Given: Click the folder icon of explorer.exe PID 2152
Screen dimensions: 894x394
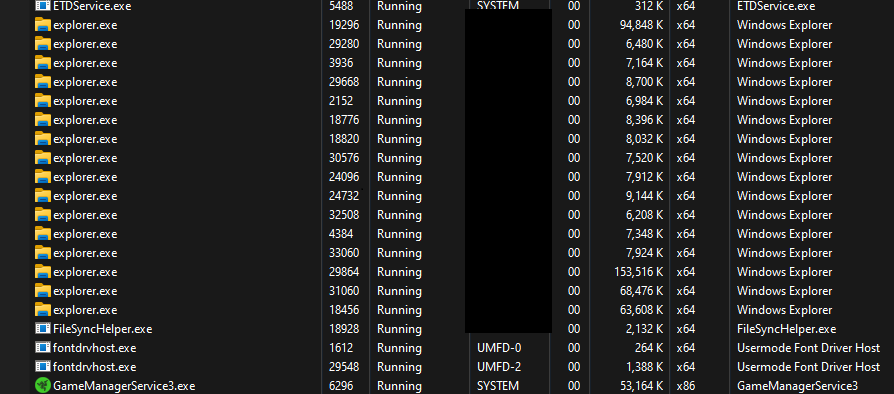Looking at the screenshot, I should (43, 101).
